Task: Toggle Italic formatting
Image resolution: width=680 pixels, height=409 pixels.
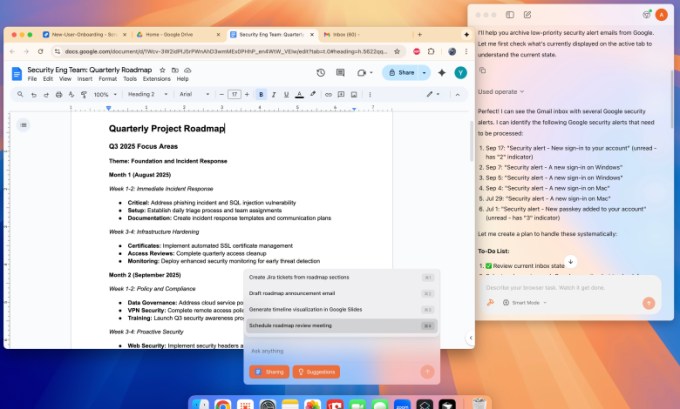Action: [x=274, y=95]
